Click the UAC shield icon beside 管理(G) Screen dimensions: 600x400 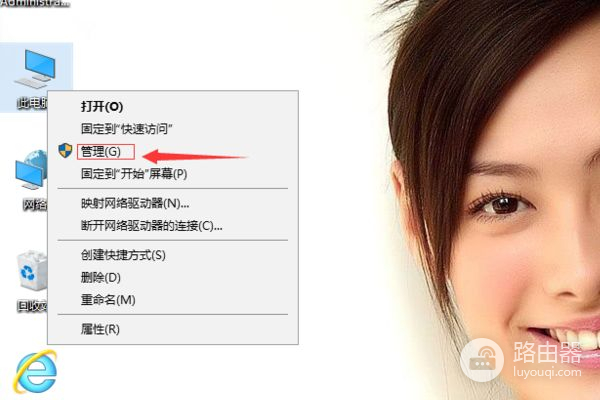click(65, 150)
